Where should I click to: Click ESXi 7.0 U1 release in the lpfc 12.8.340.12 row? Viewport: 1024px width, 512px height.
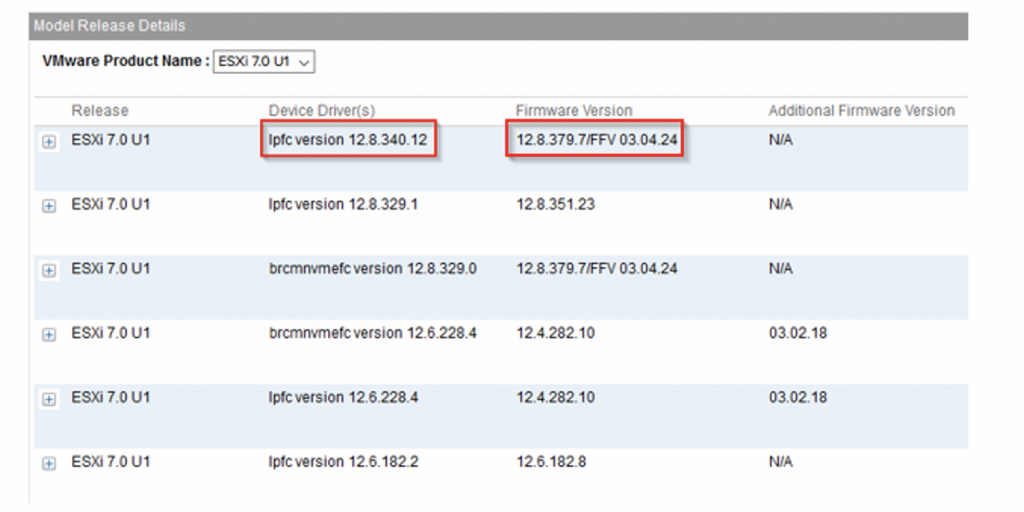tap(110, 140)
